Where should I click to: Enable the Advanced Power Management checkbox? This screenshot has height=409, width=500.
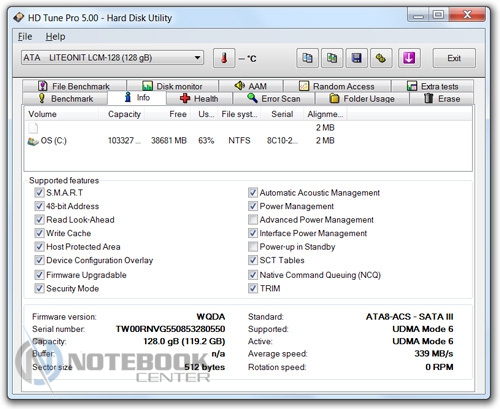[x=253, y=220]
